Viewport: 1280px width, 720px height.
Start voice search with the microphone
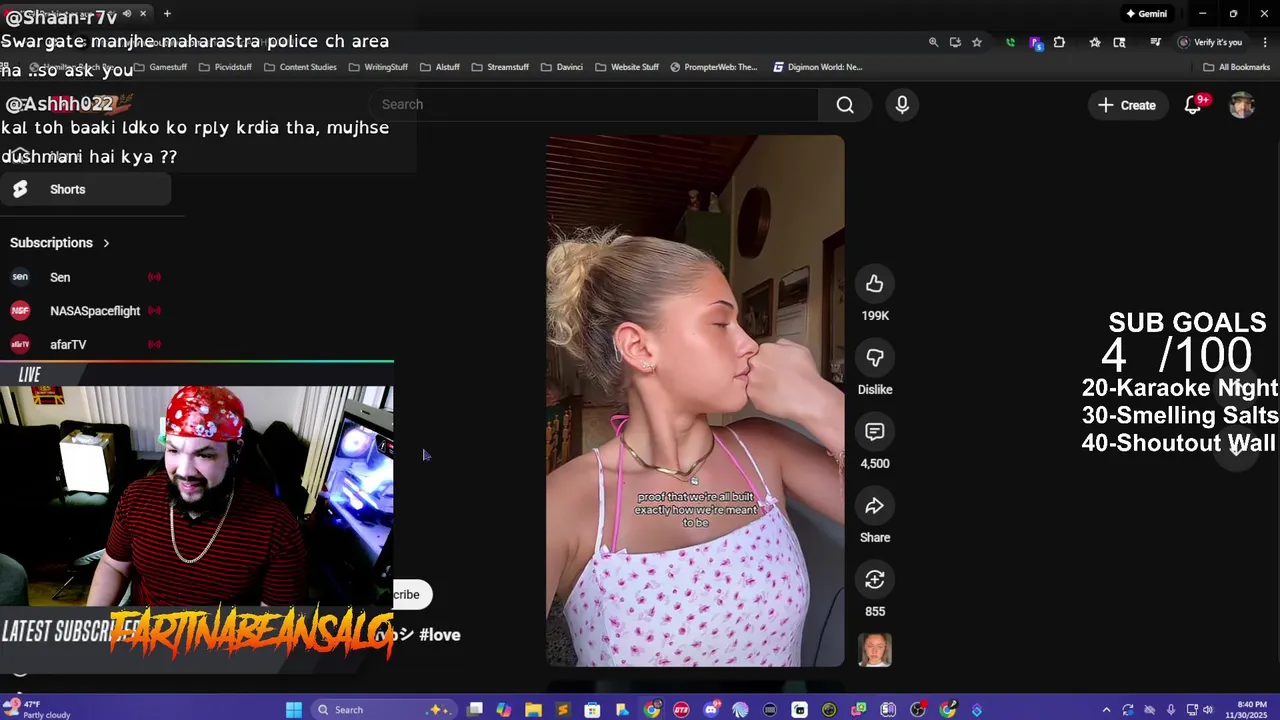pyautogui.click(x=902, y=104)
